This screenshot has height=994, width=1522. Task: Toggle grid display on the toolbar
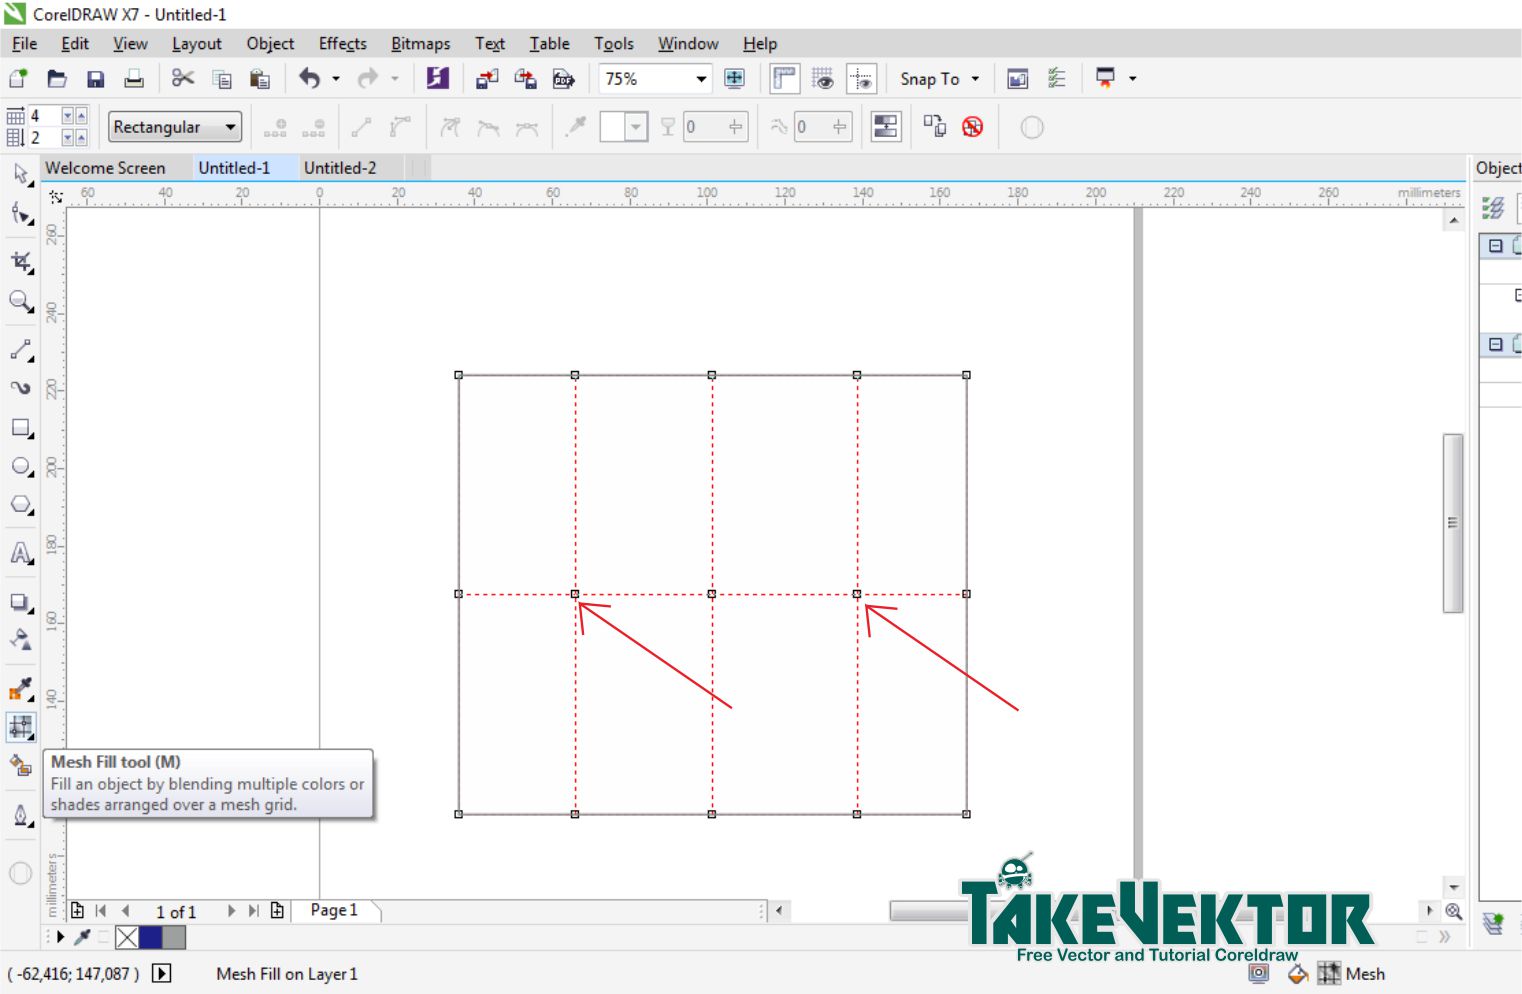point(823,78)
